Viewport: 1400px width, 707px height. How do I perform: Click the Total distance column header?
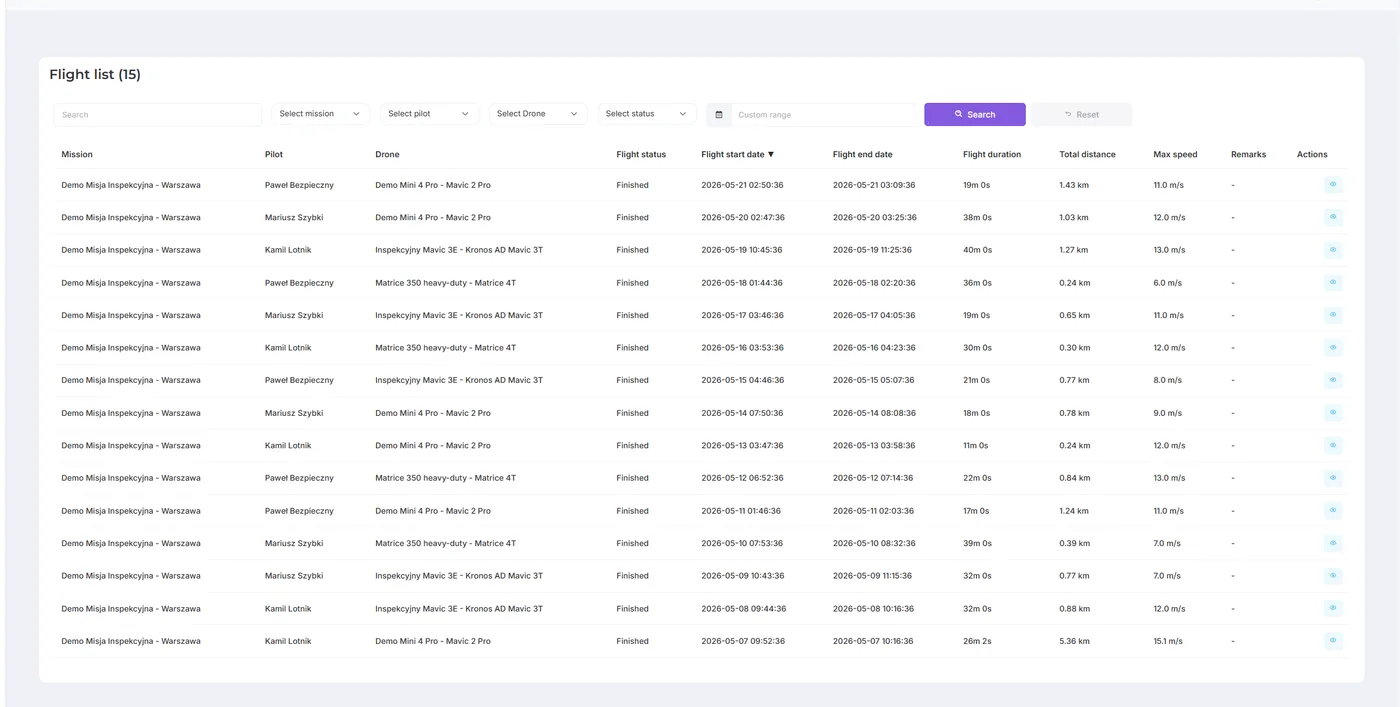click(1088, 154)
